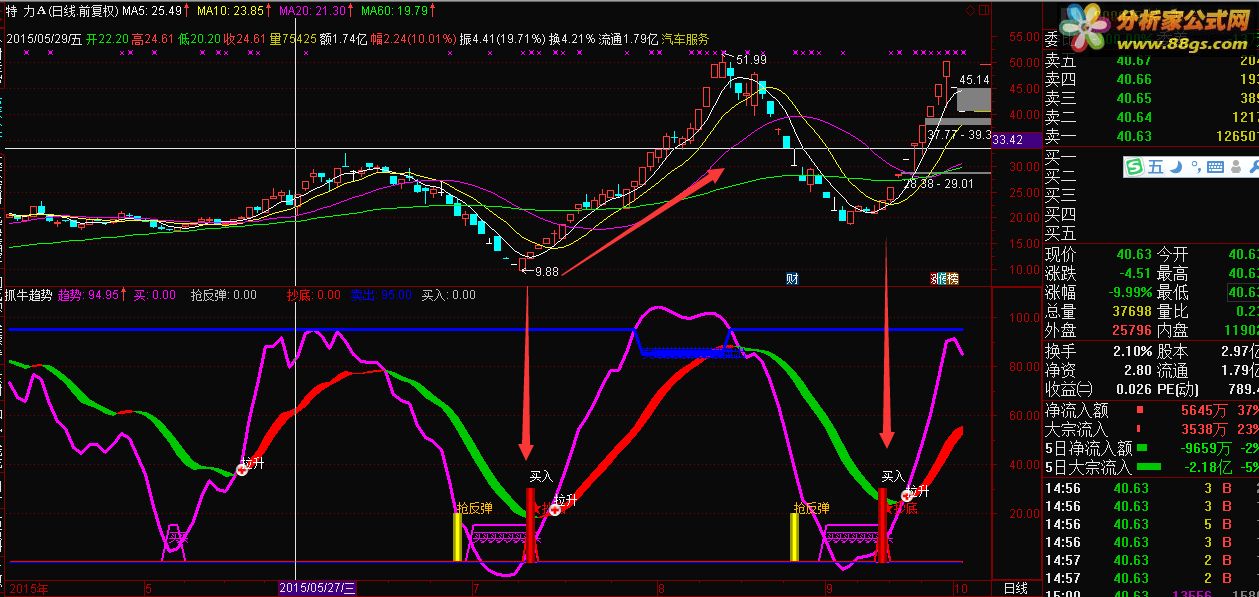Image resolution: width=1259 pixels, height=597 pixels.
Task: Select the 卖四 order book row
Action: point(1151,79)
